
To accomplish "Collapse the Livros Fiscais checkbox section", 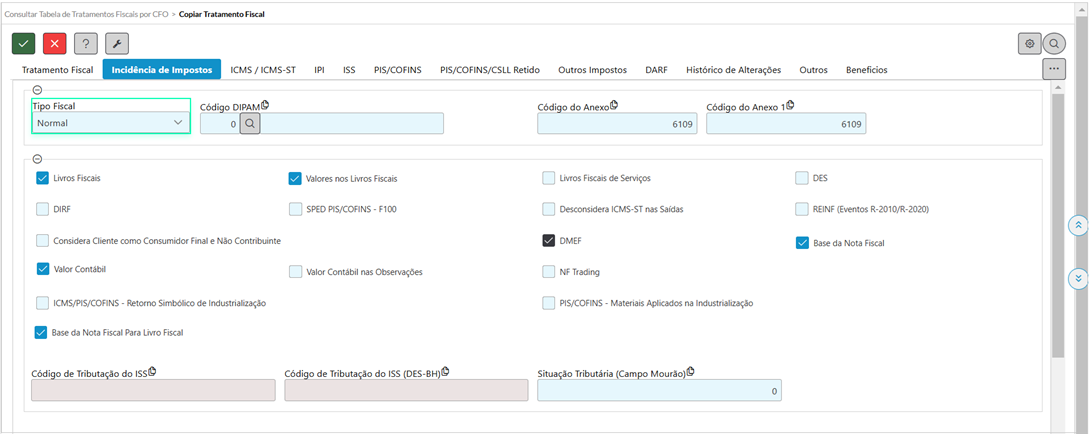I will [x=37, y=158].
